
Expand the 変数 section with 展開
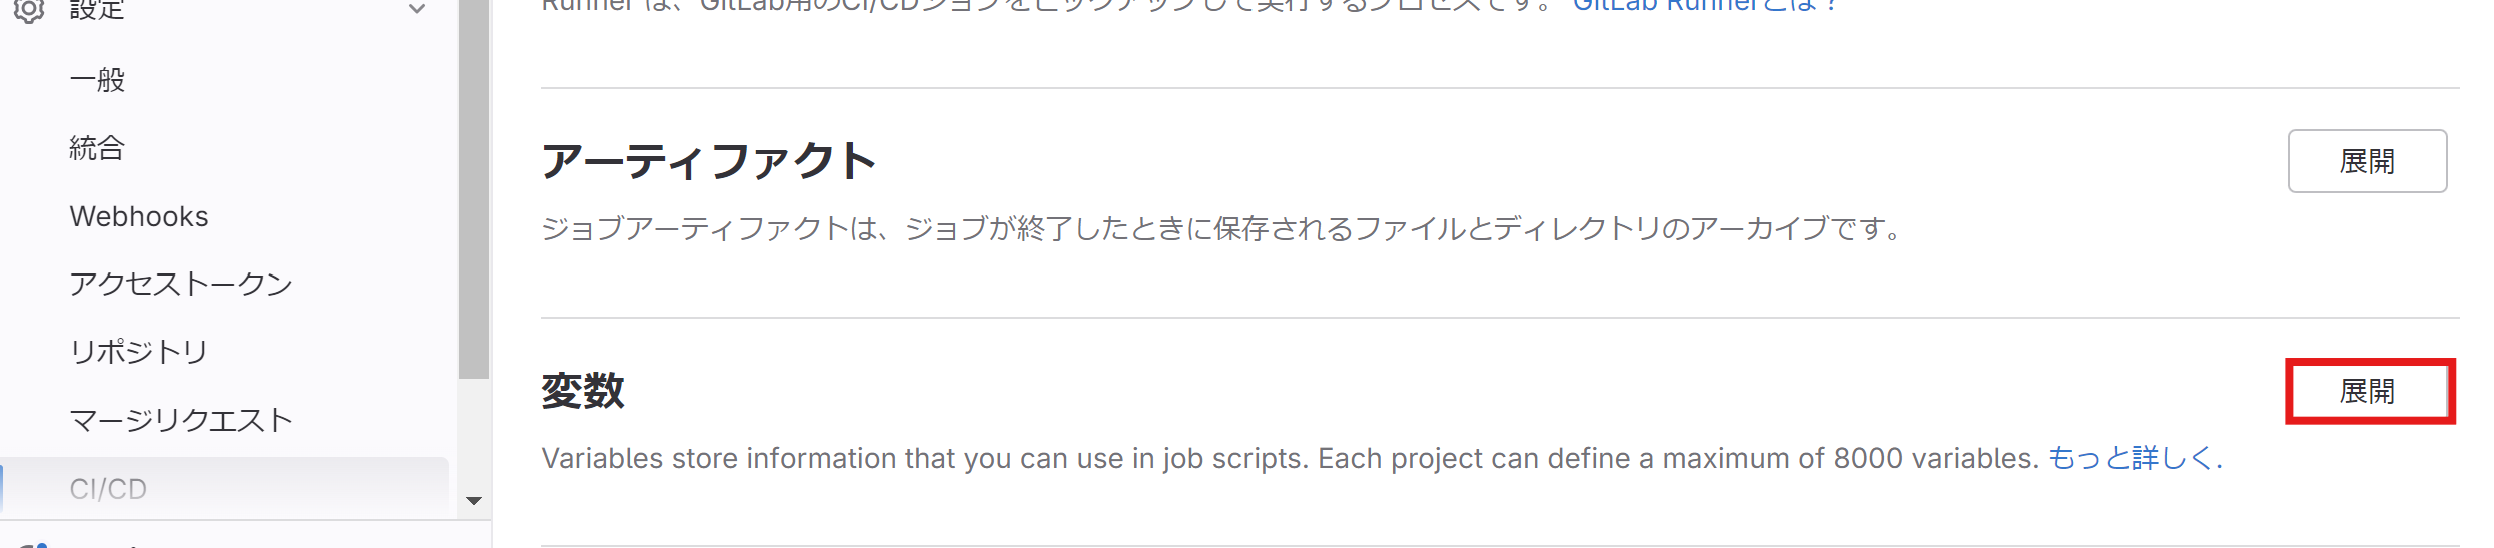pyautogui.click(x=2367, y=391)
